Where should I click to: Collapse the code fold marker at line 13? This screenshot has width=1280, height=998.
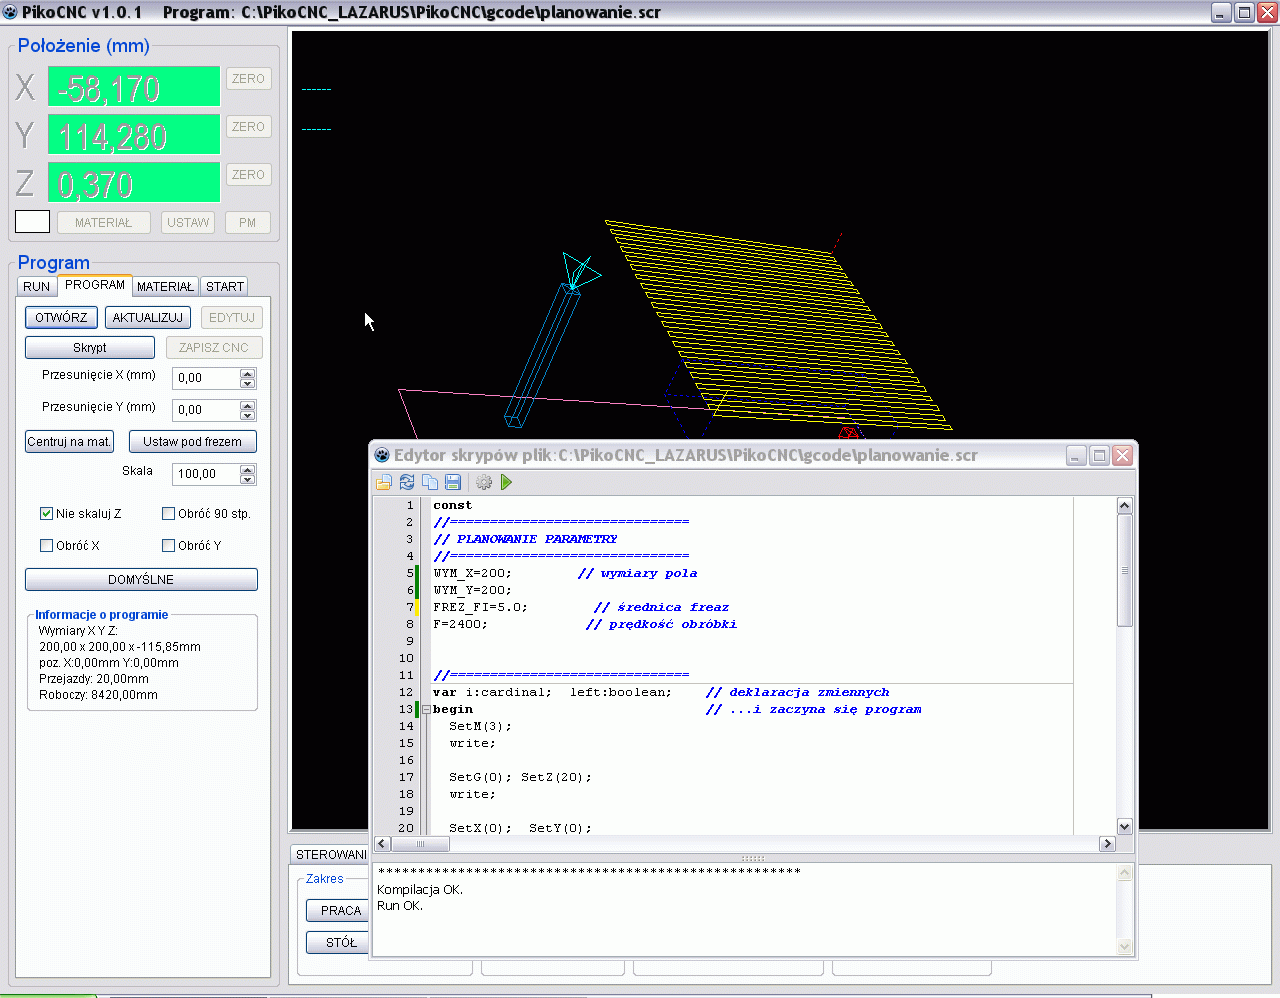point(426,709)
